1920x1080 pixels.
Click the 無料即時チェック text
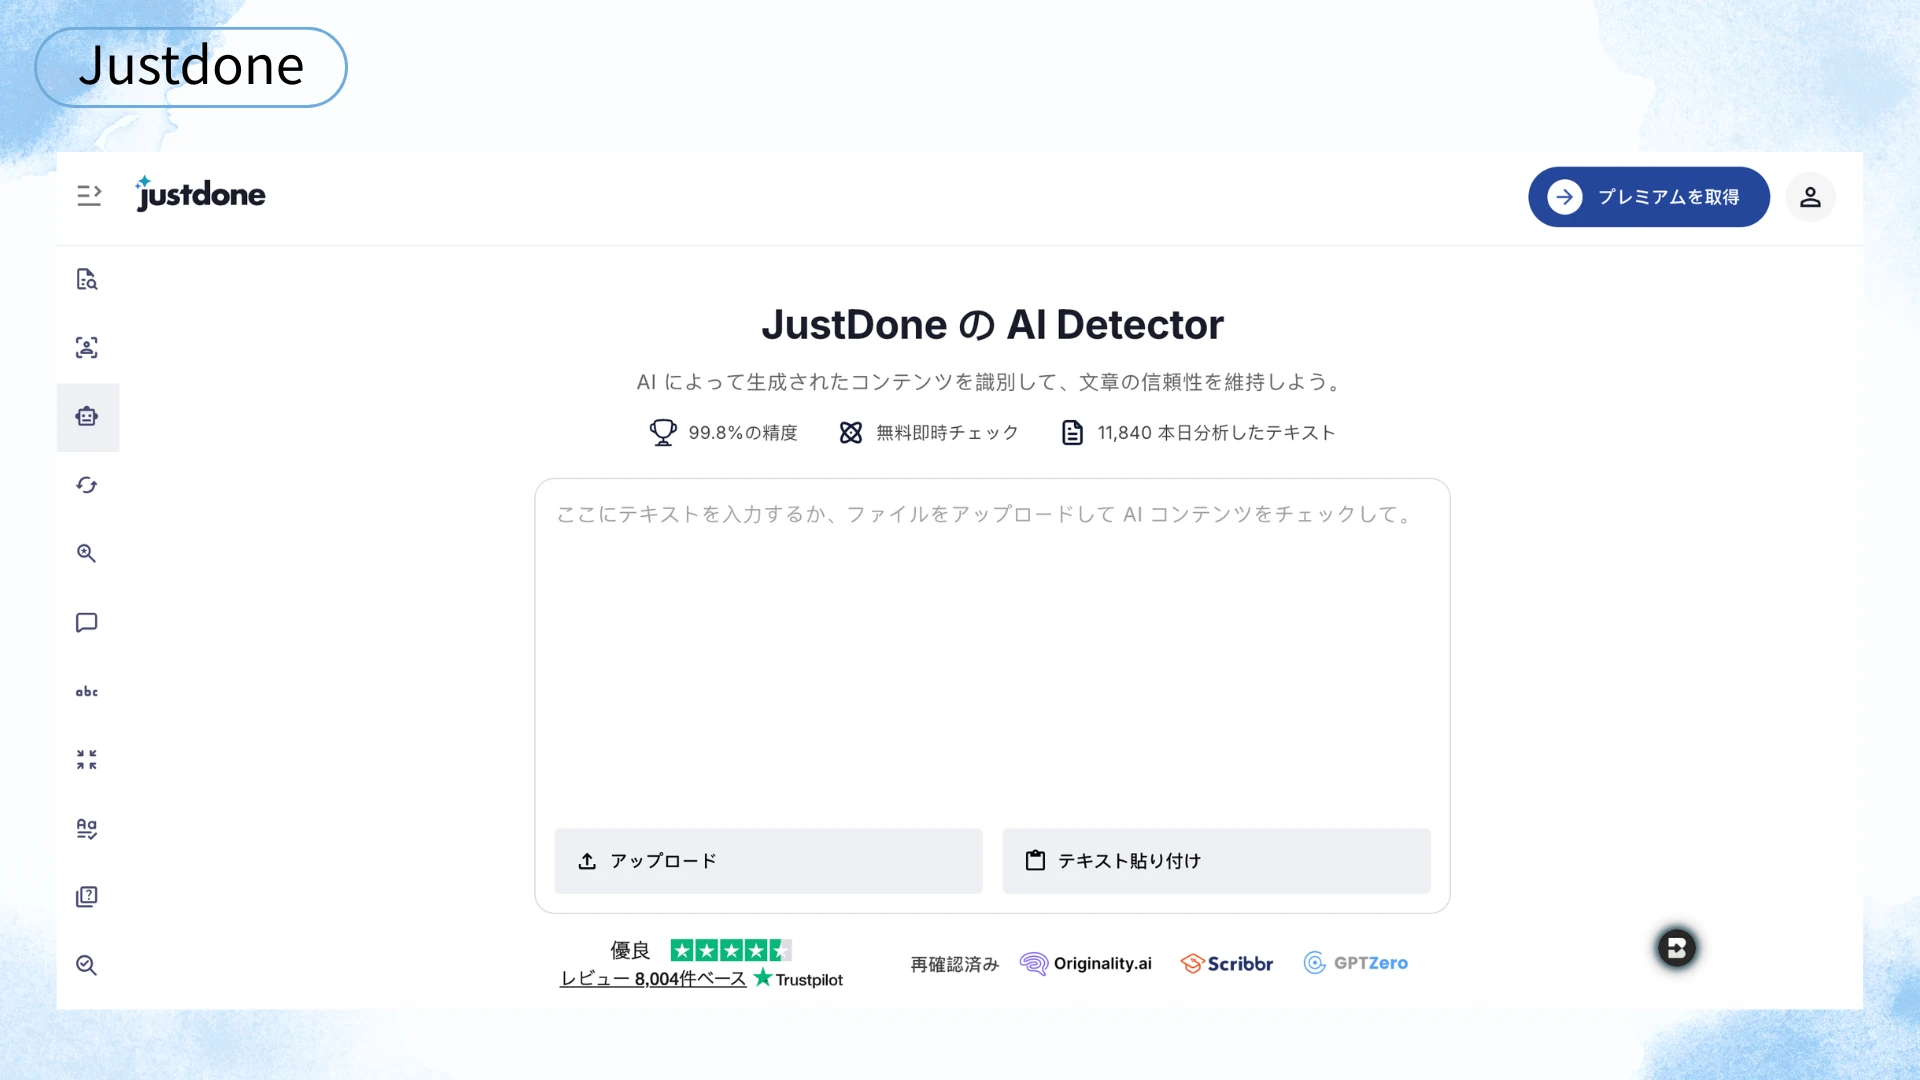tap(947, 433)
